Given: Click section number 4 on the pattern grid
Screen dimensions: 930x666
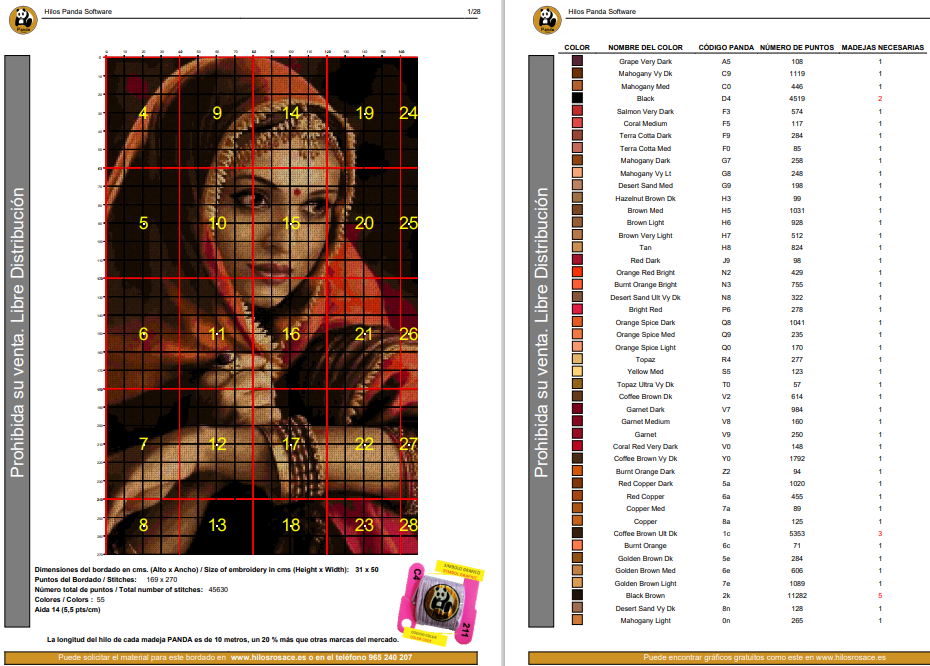Looking at the screenshot, I should point(143,113).
